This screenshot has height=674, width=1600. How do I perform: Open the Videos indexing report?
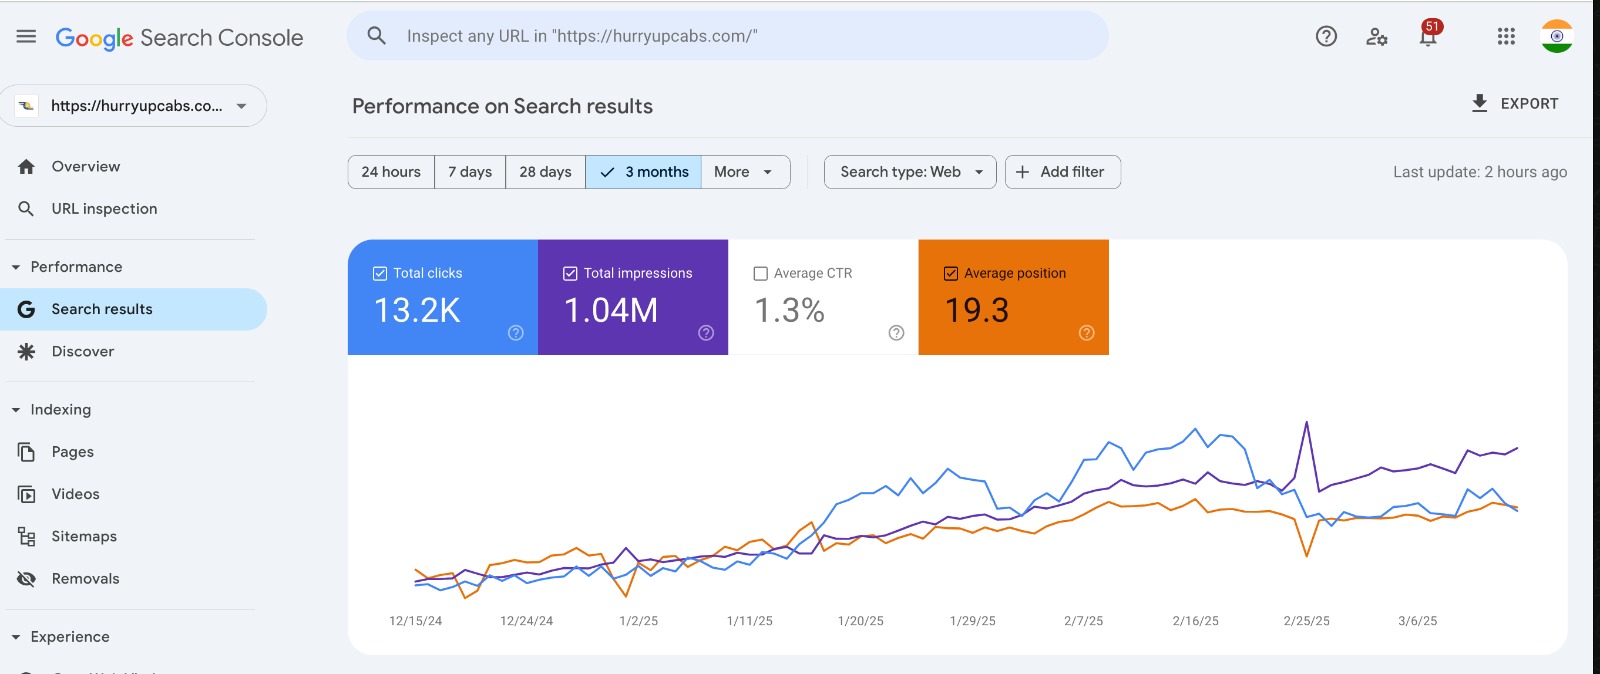(x=133, y=494)
